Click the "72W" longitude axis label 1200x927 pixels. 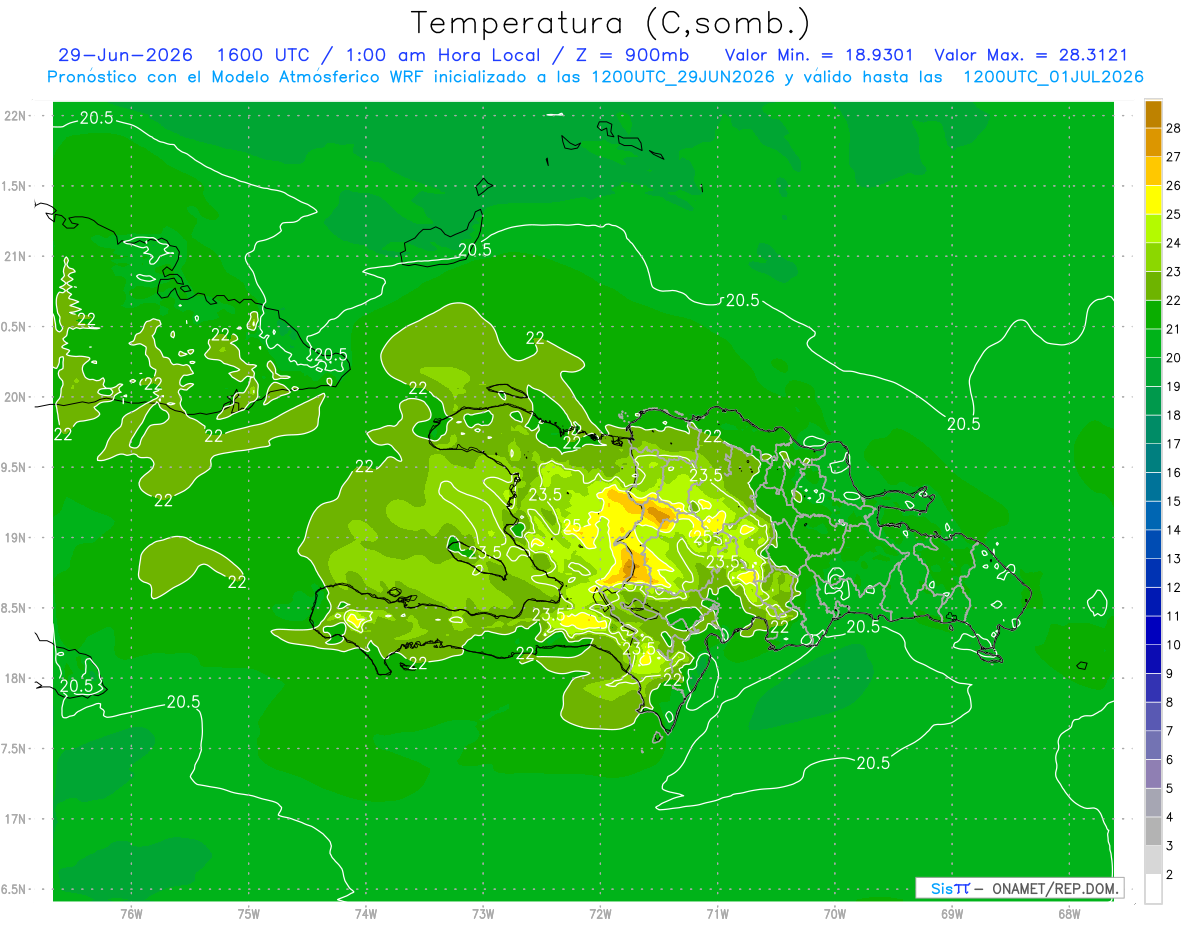(x=600, y=913)
